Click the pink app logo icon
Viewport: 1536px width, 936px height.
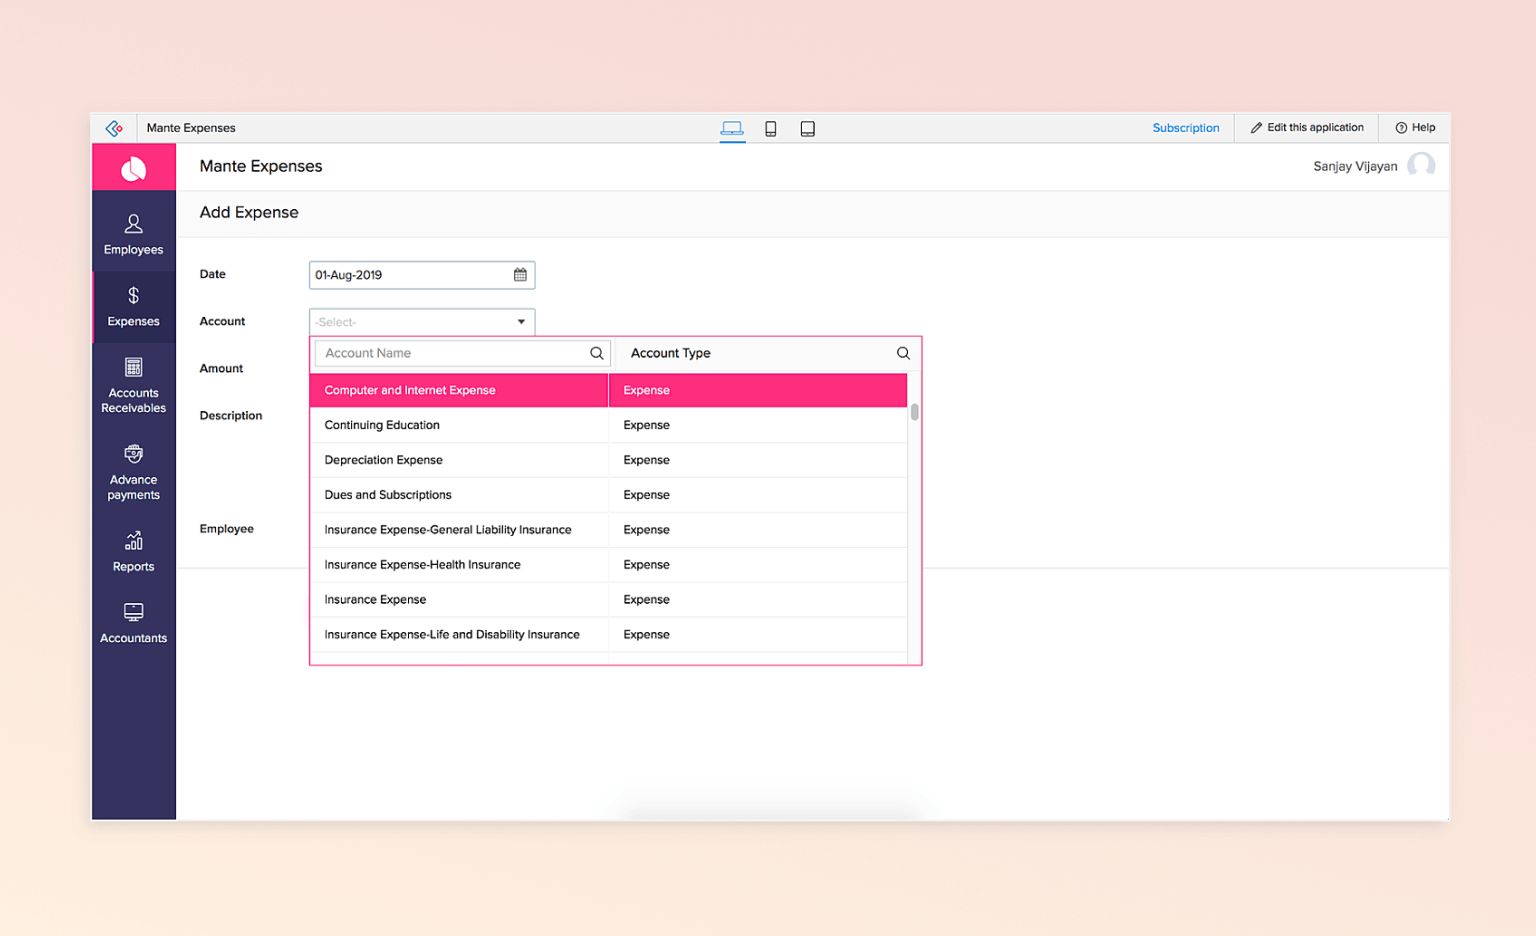[x=133, y=168]
